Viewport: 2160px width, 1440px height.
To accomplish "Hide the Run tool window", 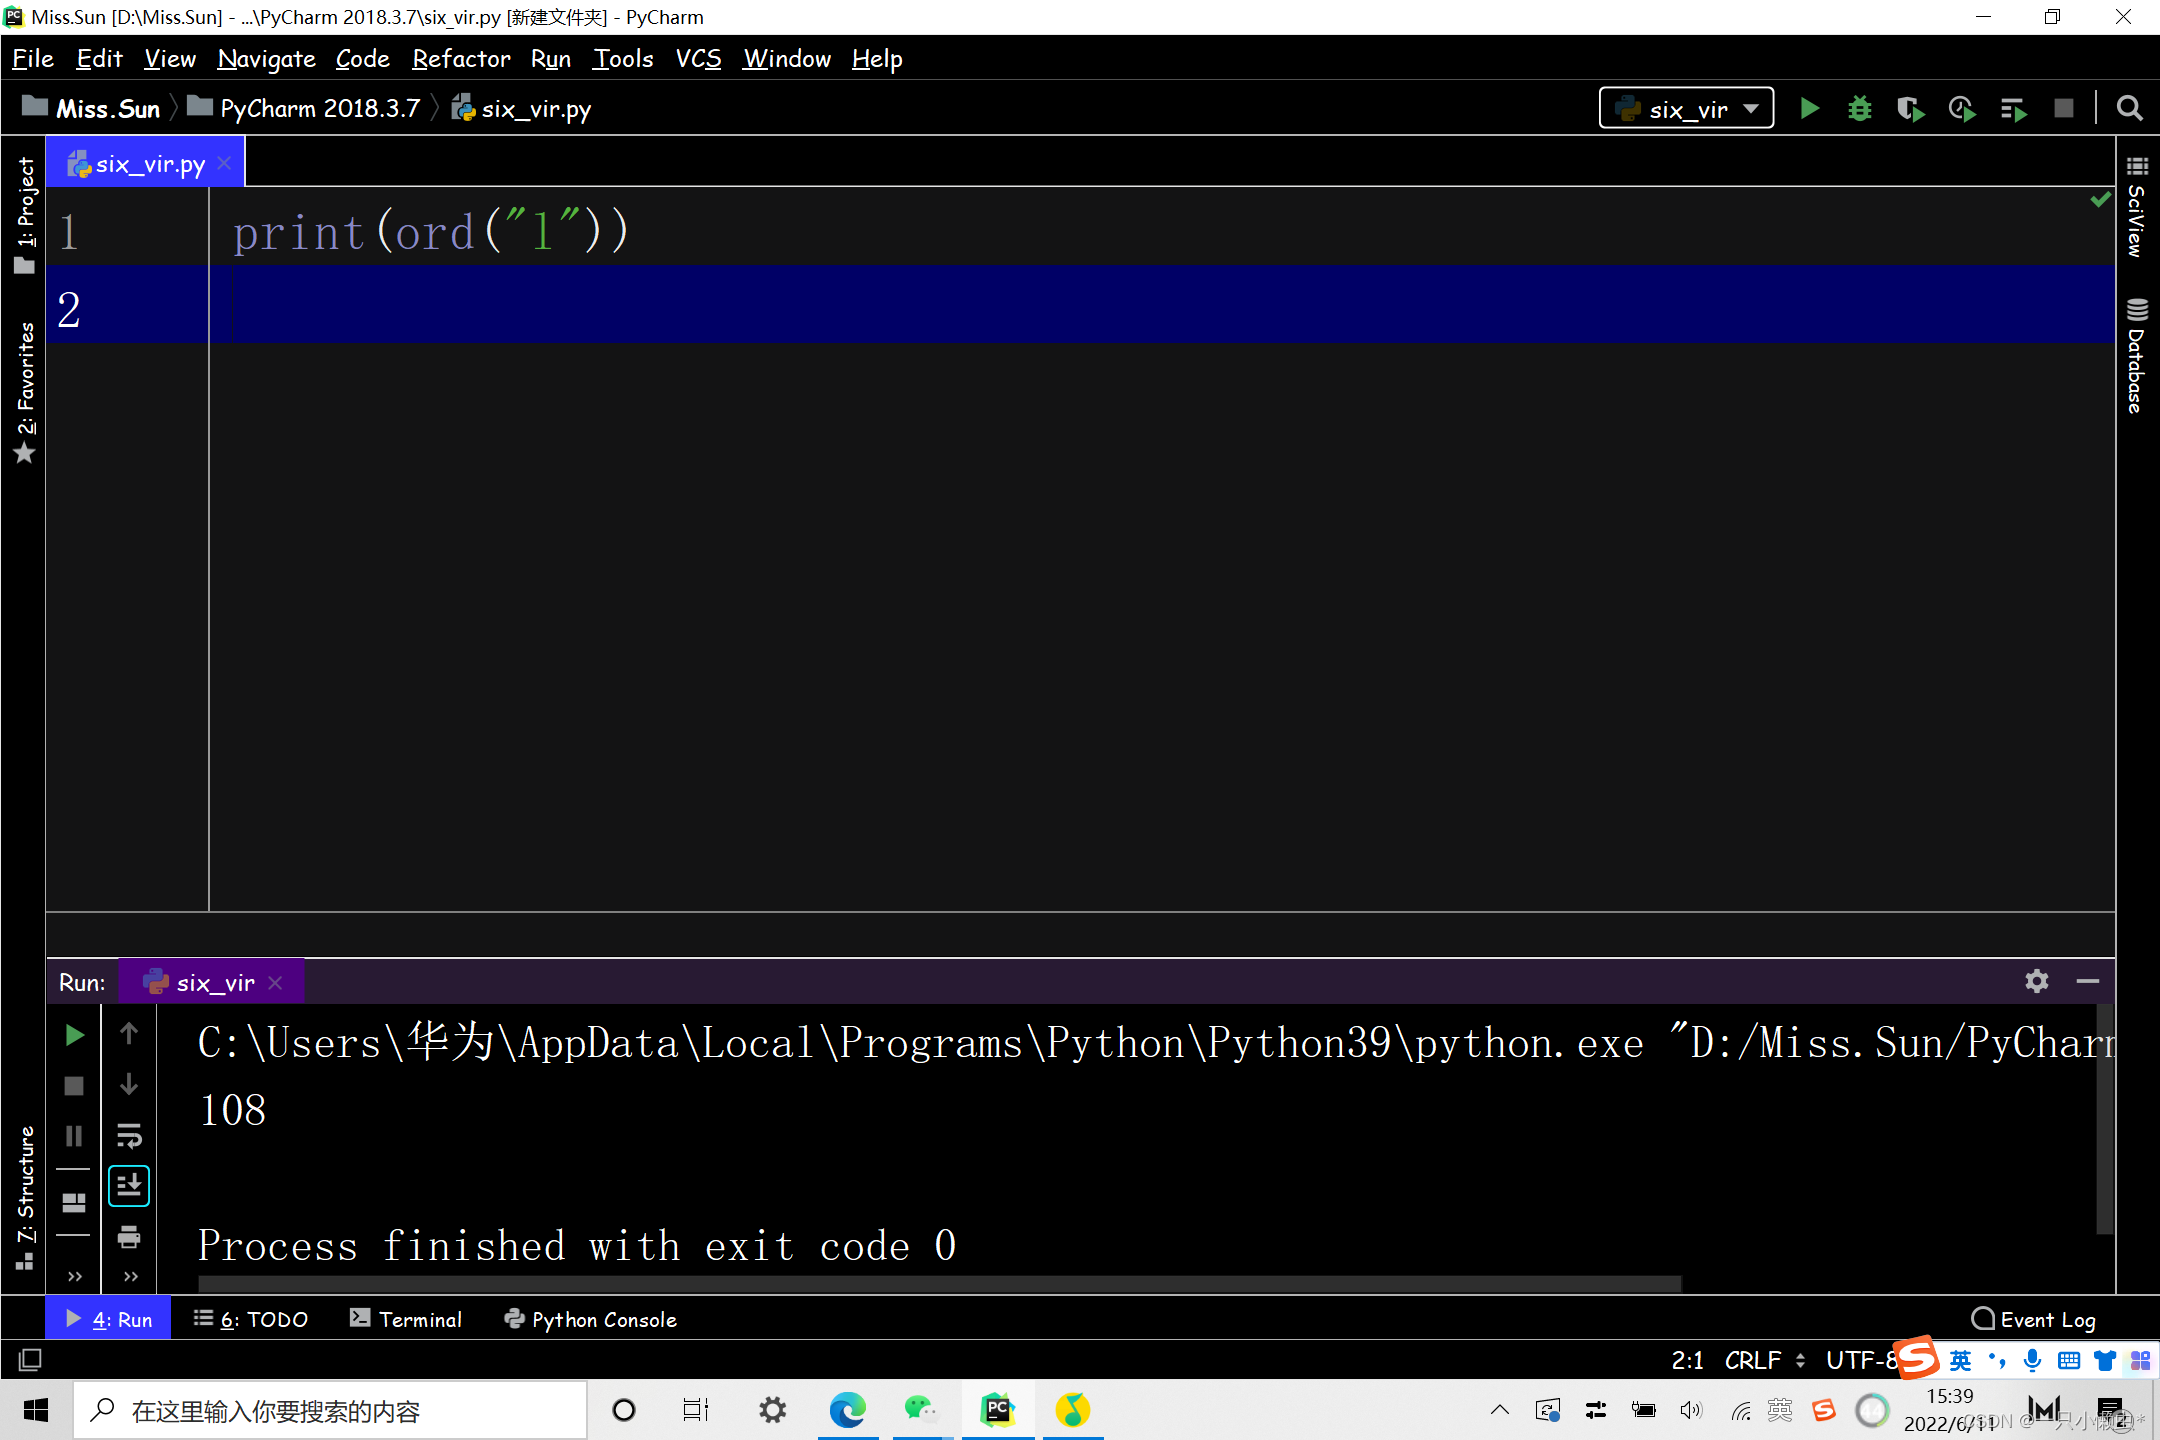I will (2088, 981).
